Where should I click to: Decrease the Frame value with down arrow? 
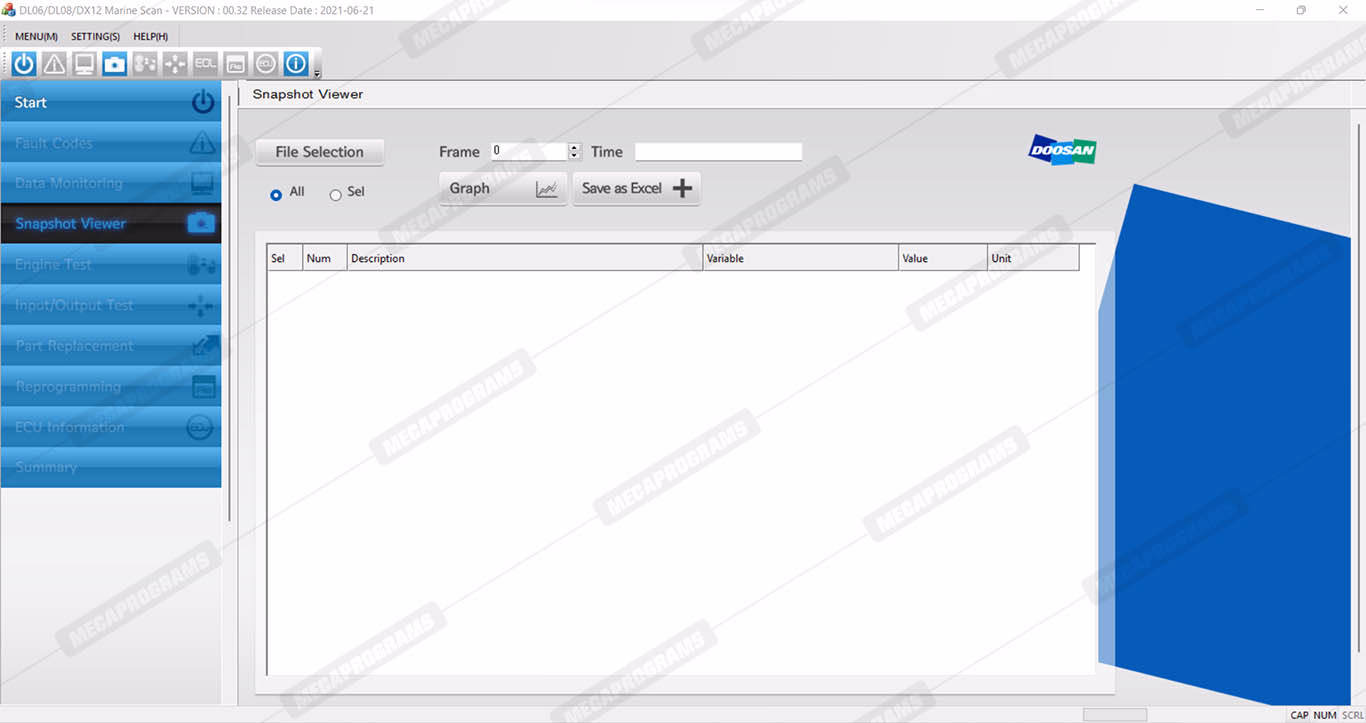574,156
